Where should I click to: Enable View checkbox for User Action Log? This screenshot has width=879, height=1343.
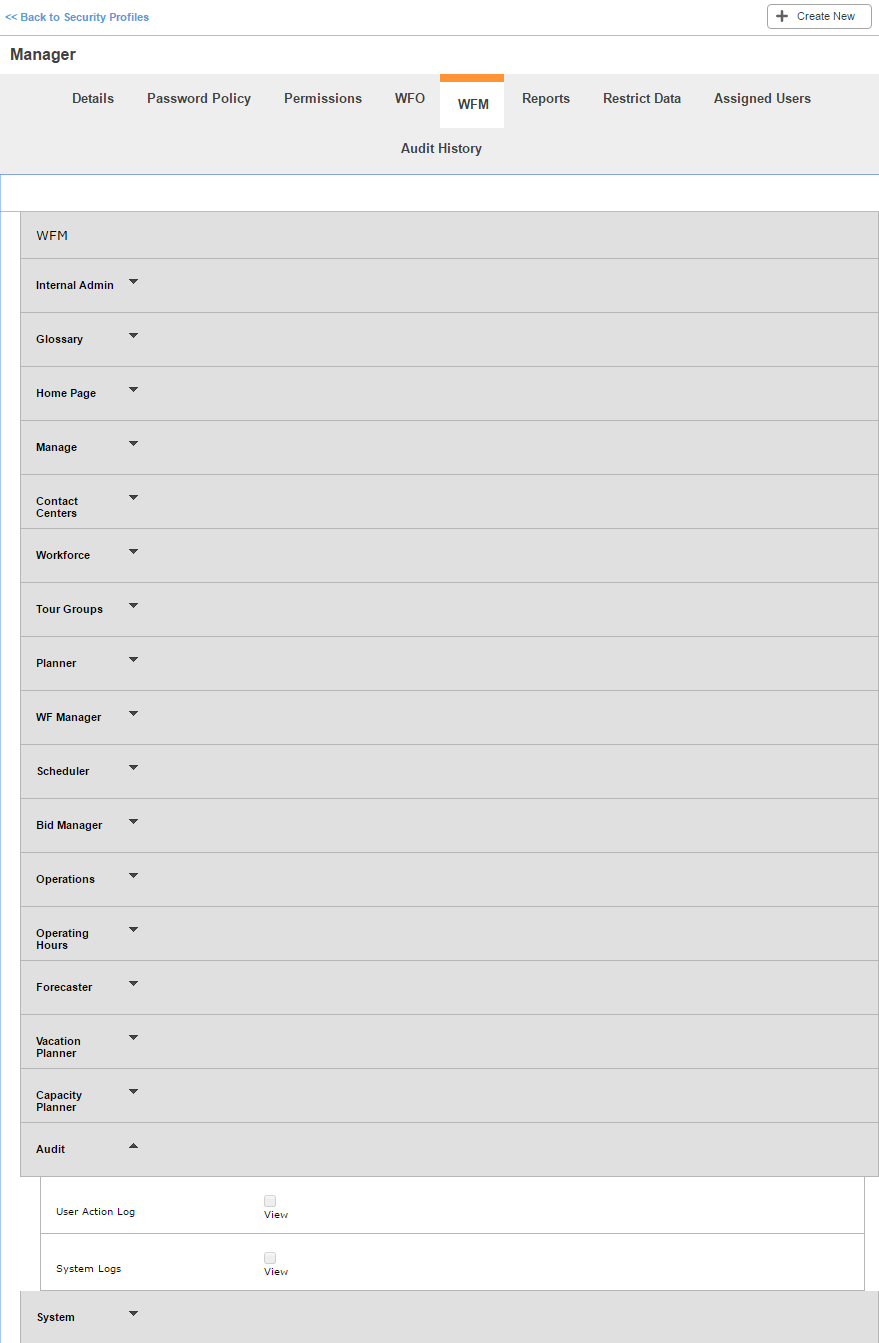coord(270,1201)
